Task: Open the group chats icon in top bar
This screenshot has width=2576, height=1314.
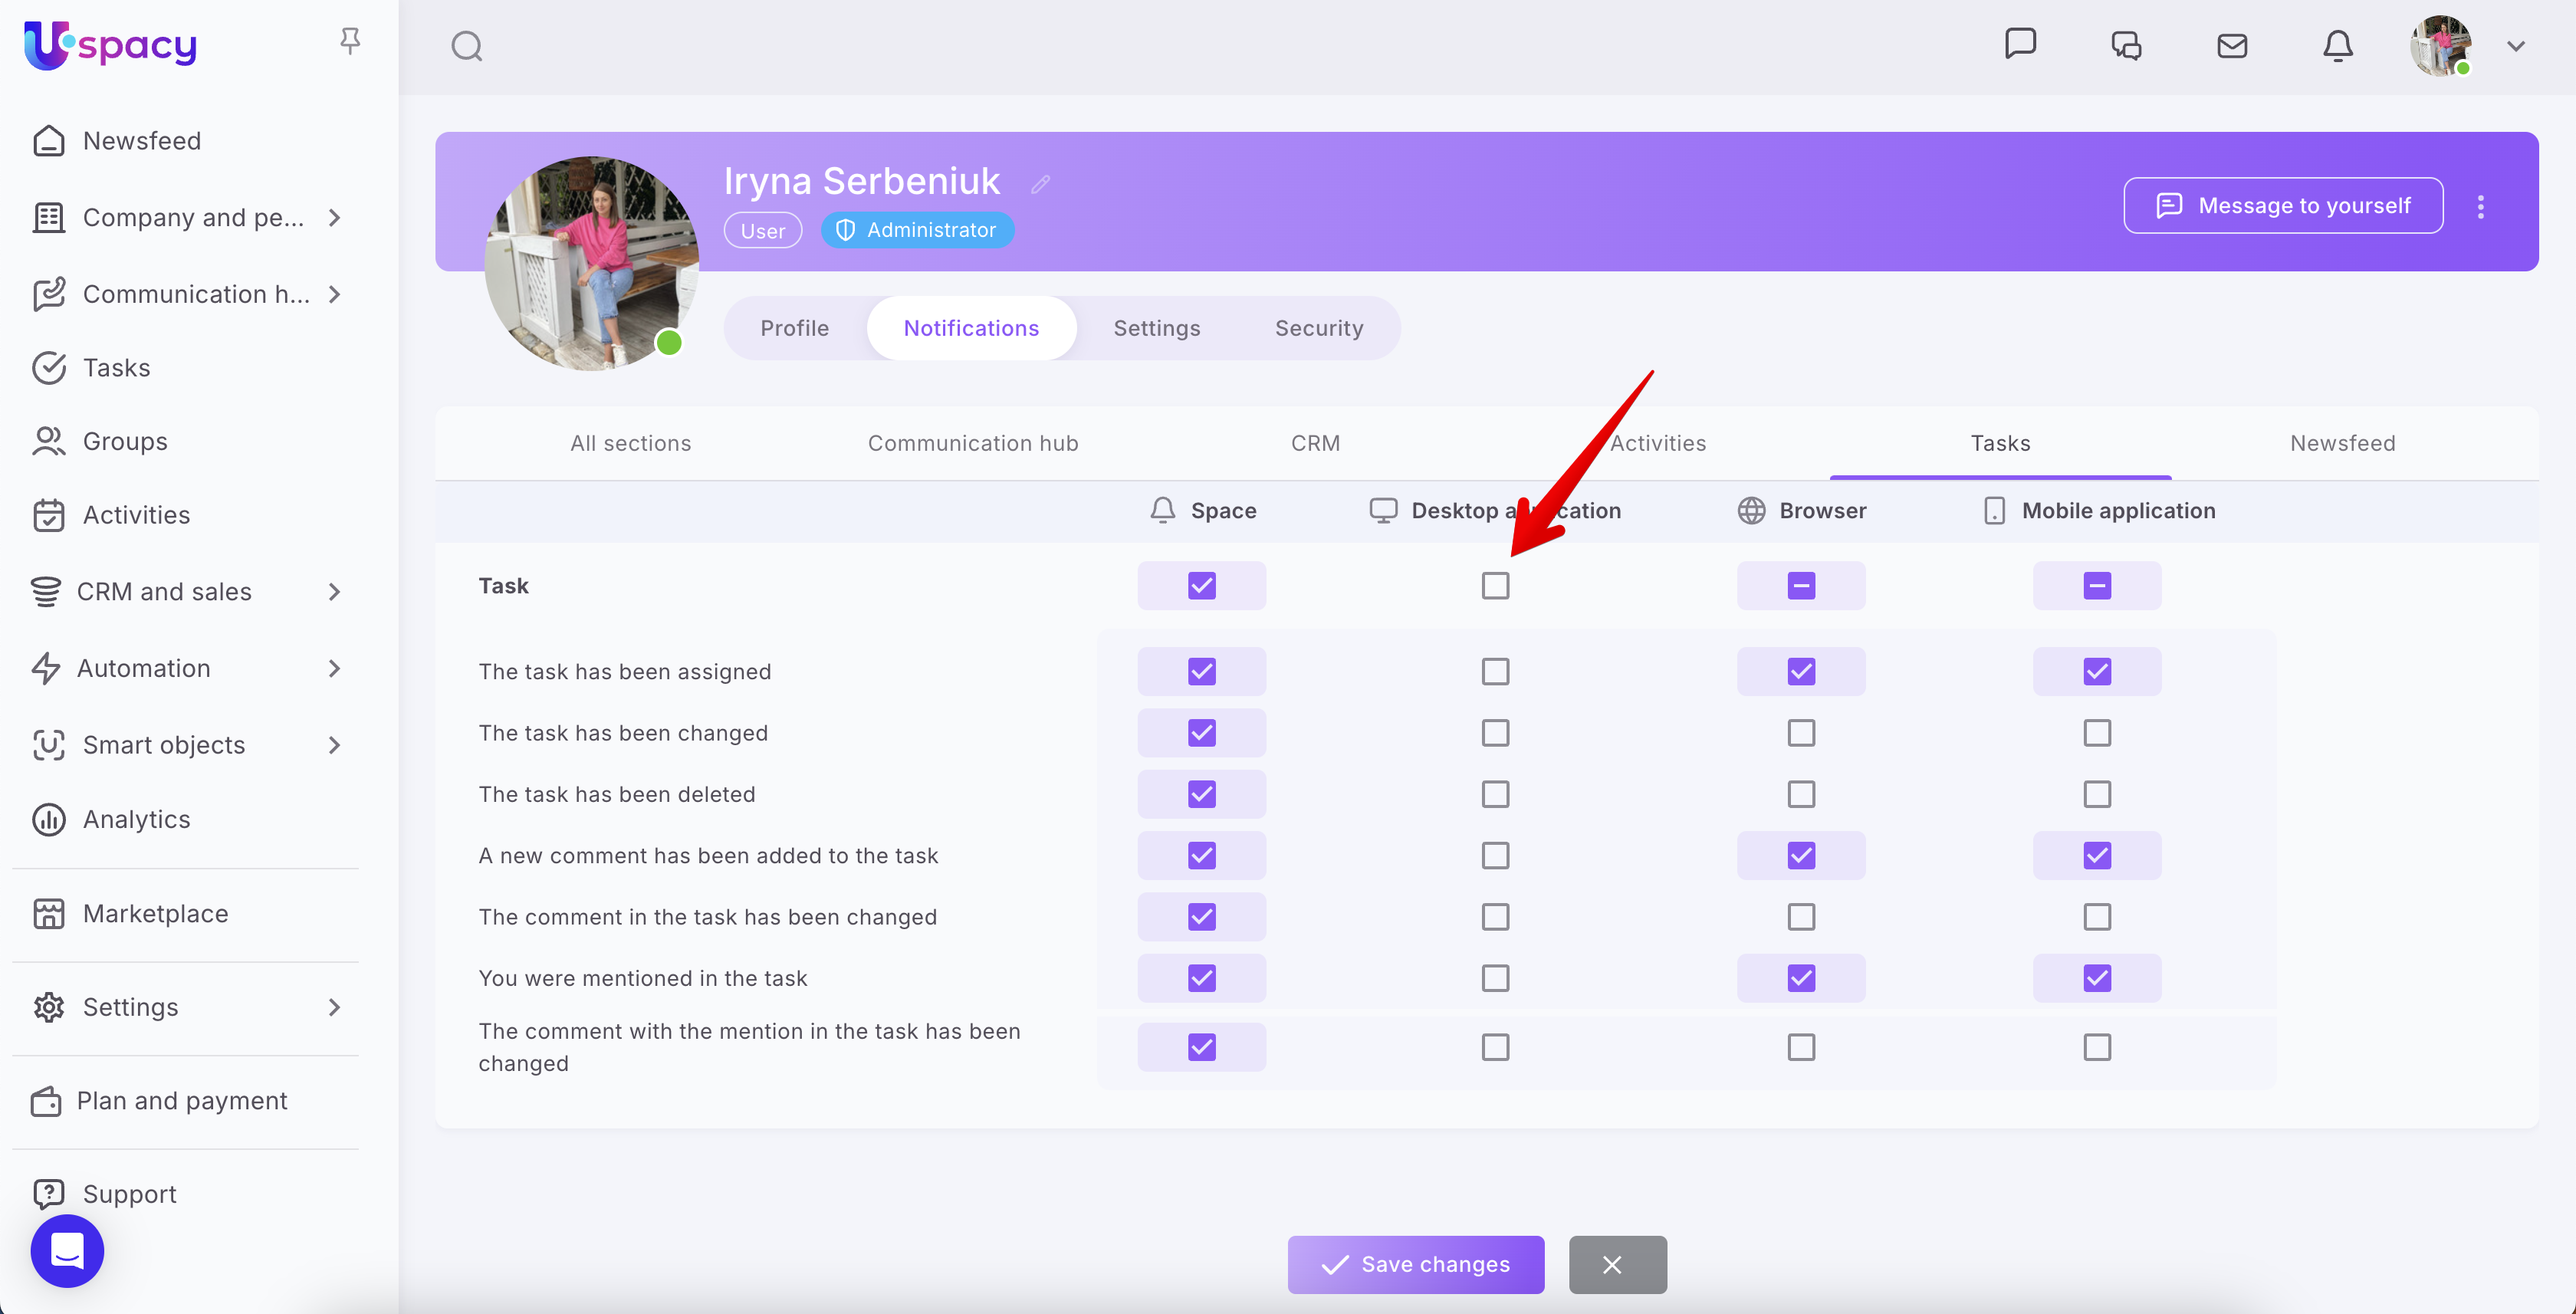Action: click(x=2126, y=46)
